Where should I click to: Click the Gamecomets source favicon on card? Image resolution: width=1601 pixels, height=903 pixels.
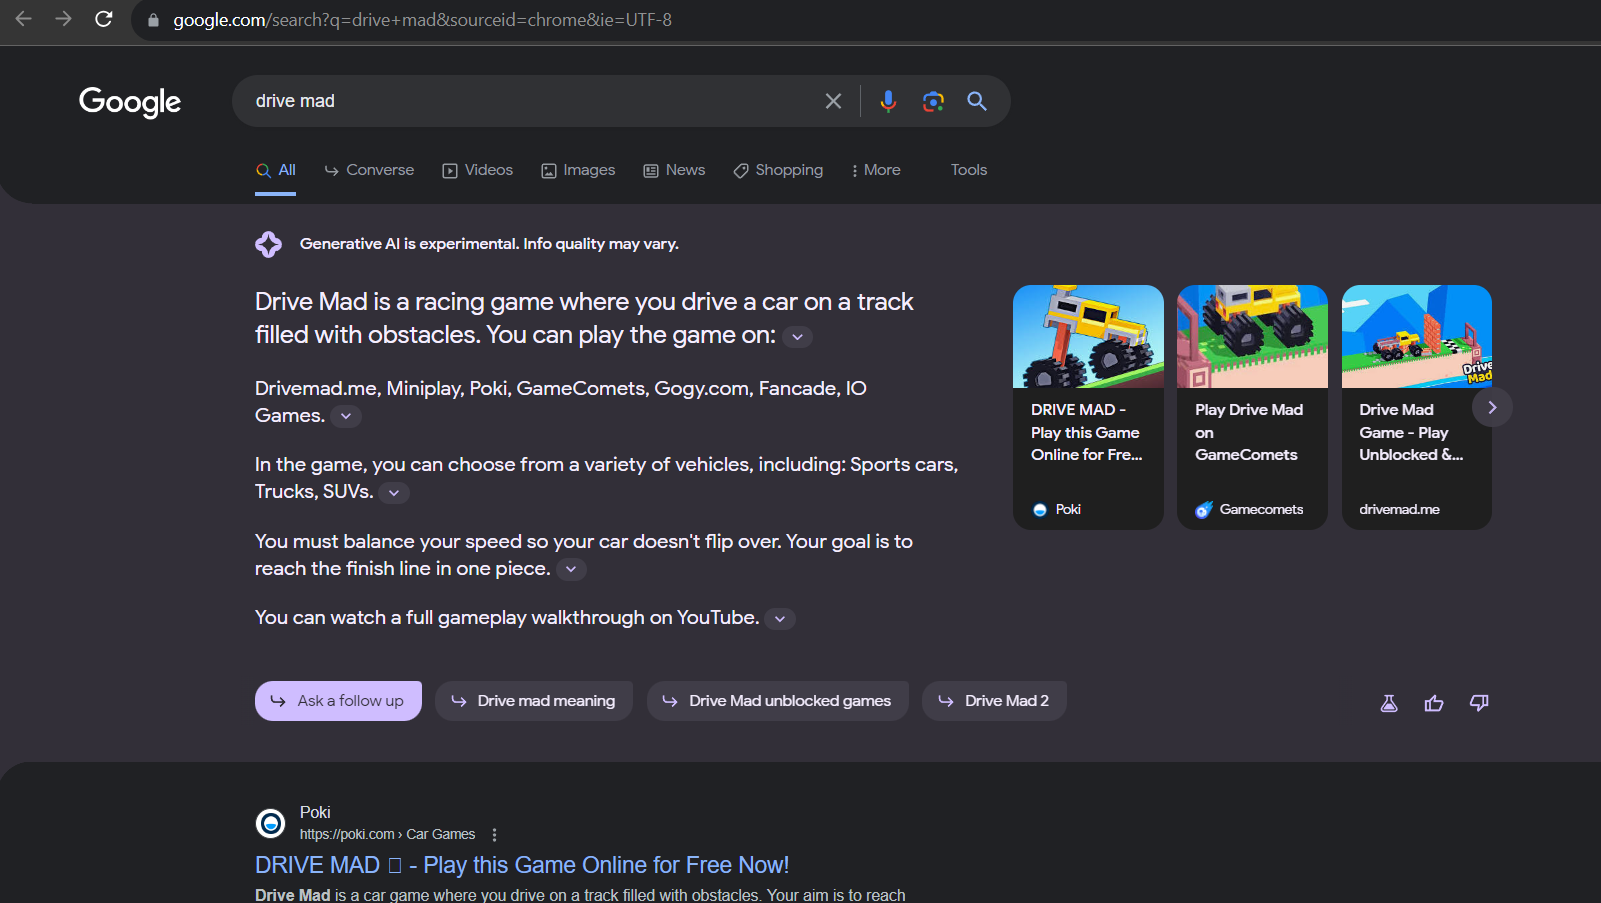(x=1204, y=510)
